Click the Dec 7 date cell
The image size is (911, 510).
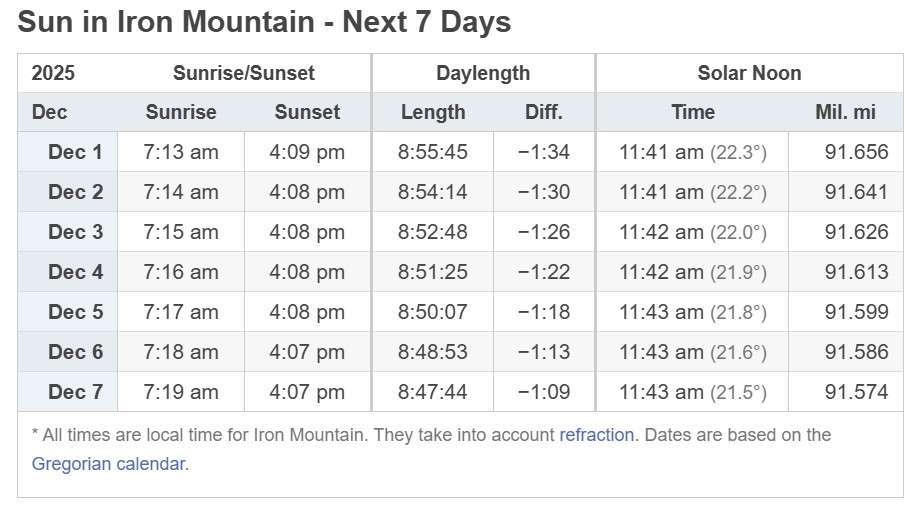pyautogui.click(x=75, y=392)
